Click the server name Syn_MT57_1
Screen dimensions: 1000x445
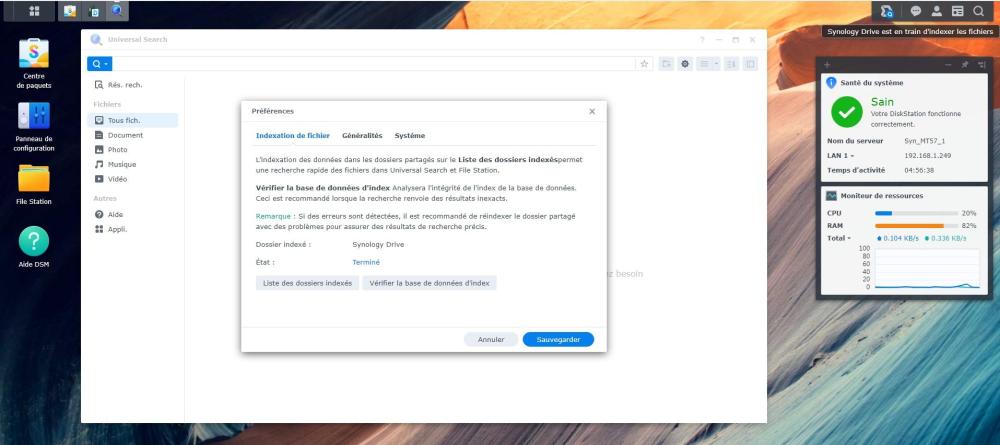point(925,141)
